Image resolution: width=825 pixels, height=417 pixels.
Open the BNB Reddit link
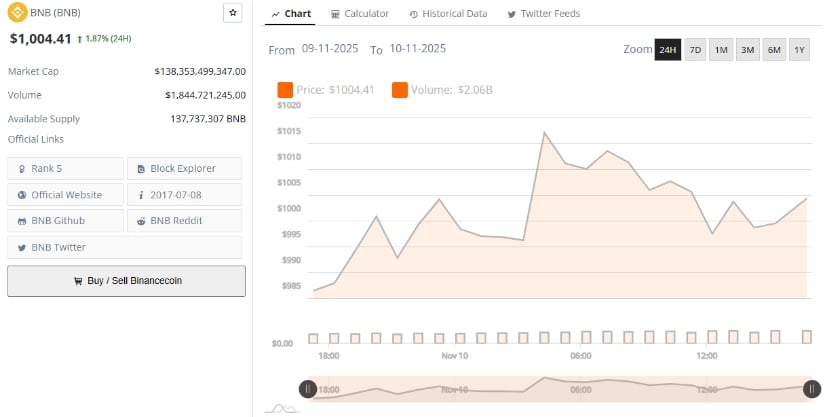183,220
